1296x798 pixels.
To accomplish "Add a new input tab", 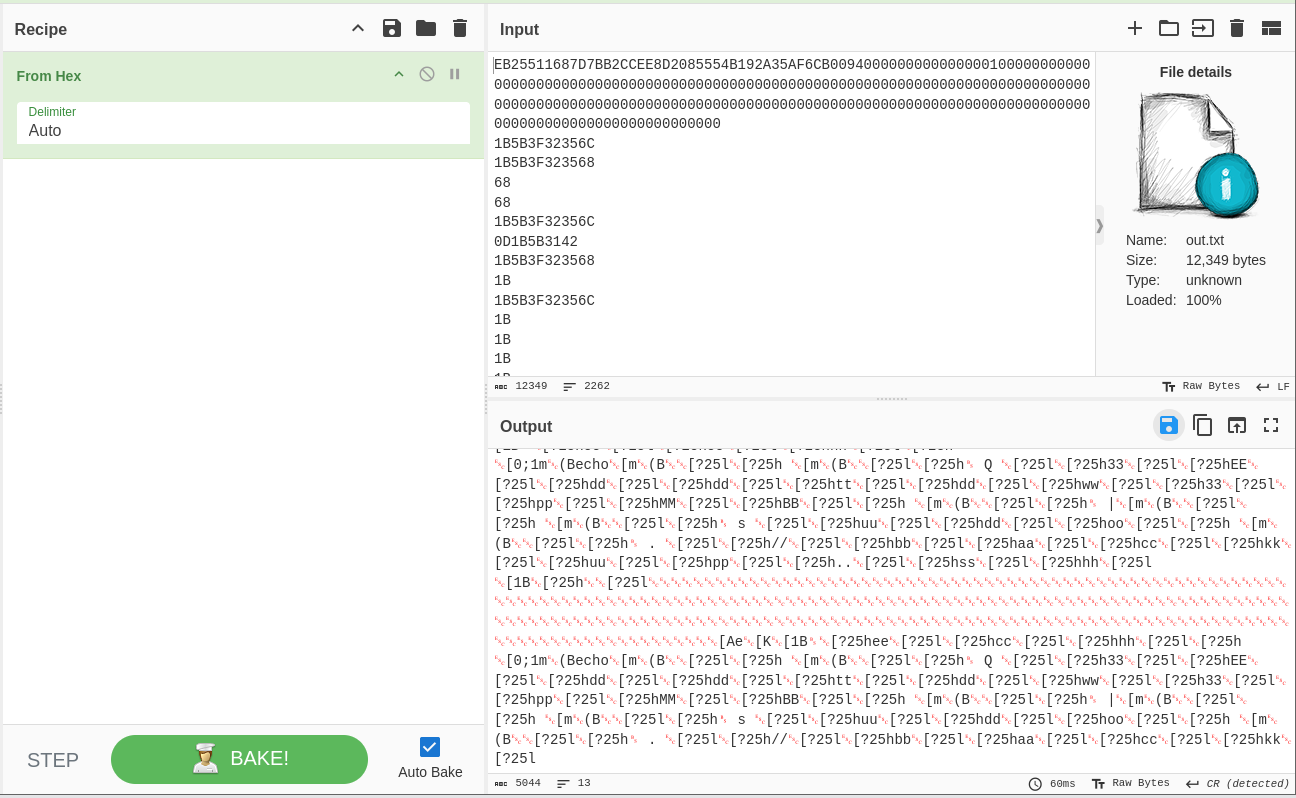I will pos(1135,28).
